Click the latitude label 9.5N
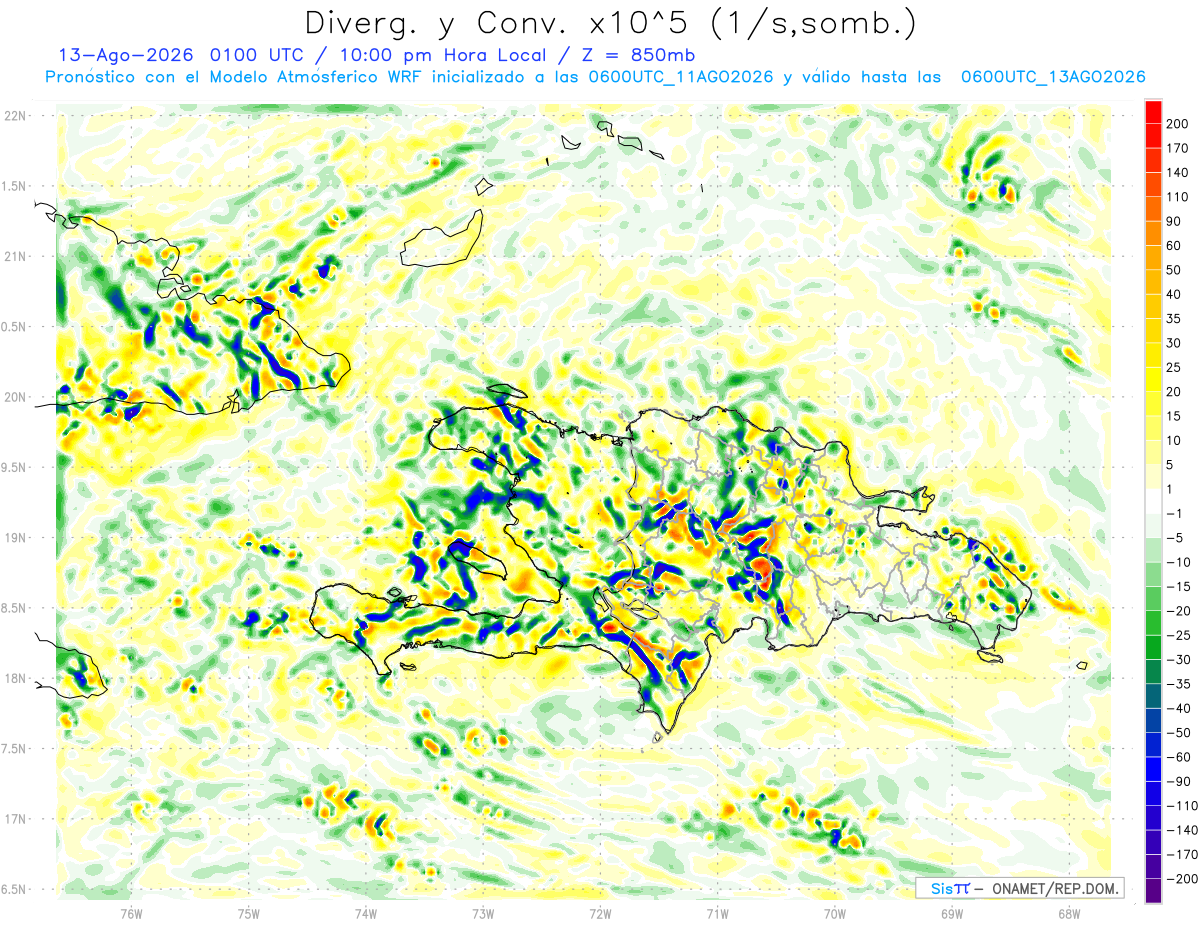 point(14,467)
